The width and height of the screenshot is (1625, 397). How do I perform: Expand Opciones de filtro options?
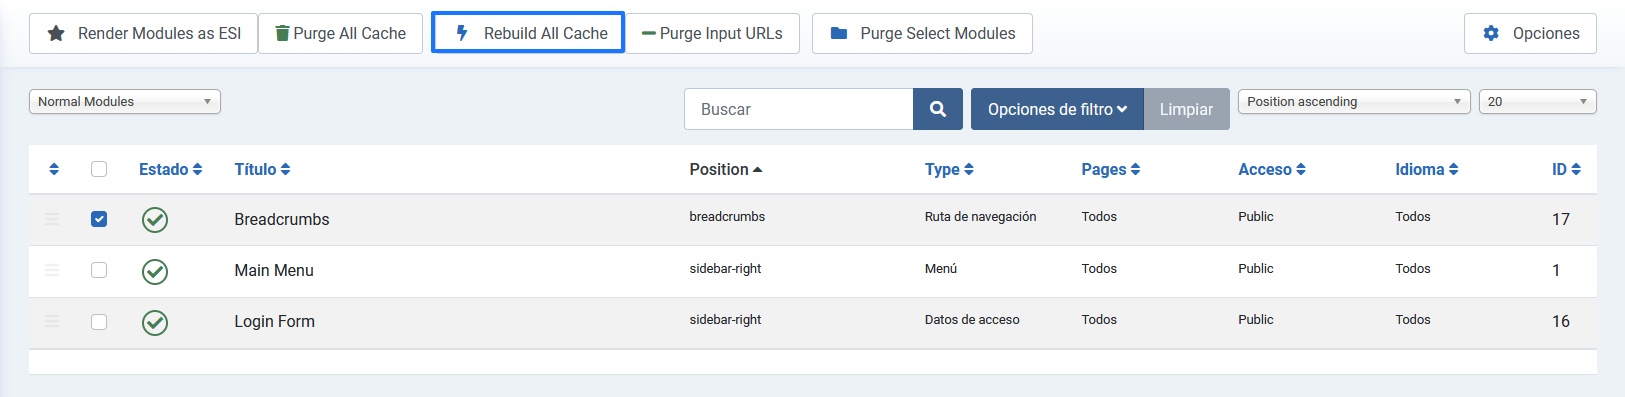[1057, 109]
